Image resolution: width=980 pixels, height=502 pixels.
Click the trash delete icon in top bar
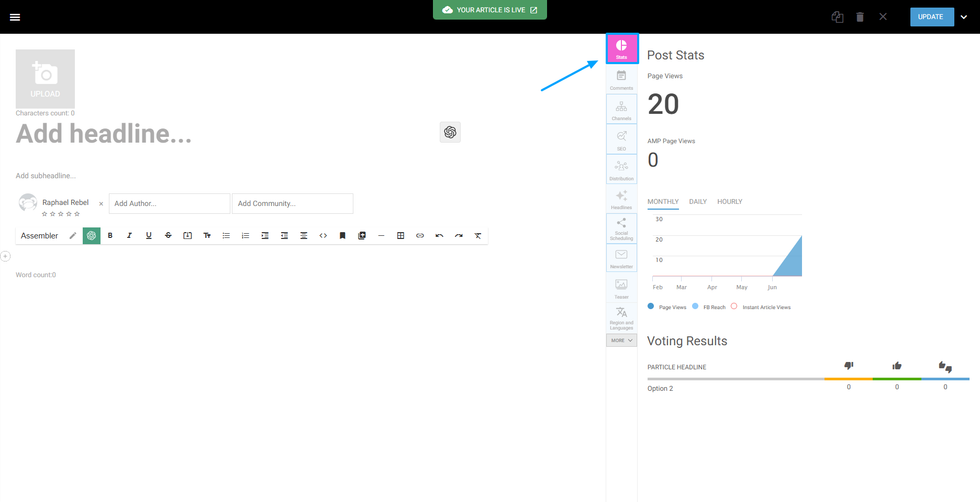tap(860, 17)
